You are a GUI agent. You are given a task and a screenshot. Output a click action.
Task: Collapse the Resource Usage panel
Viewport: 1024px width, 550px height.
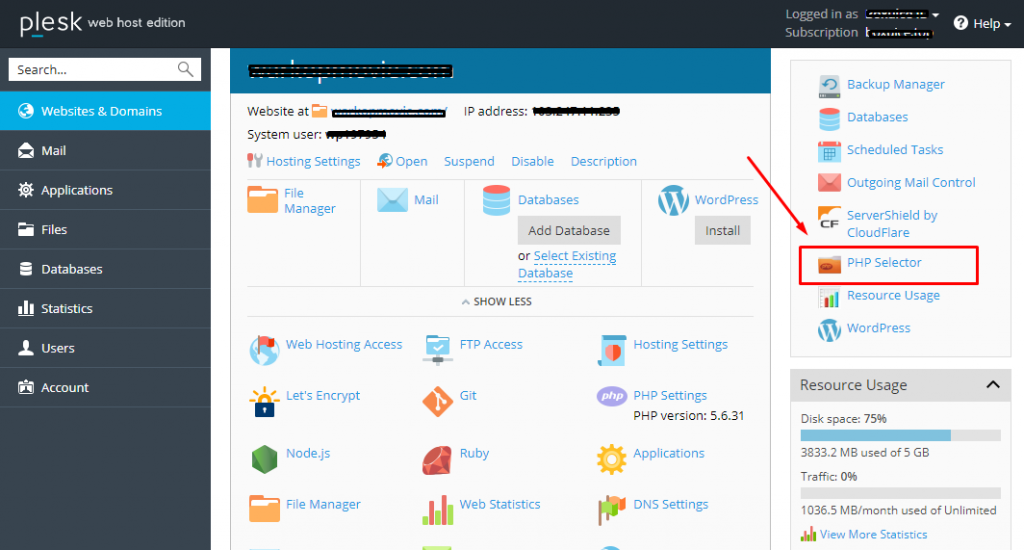coord(993,385)
